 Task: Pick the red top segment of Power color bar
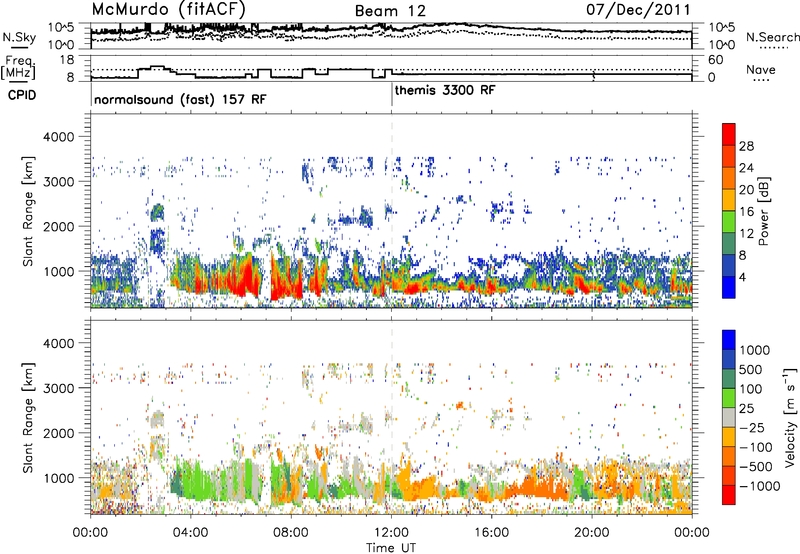[x=729, y=135]
